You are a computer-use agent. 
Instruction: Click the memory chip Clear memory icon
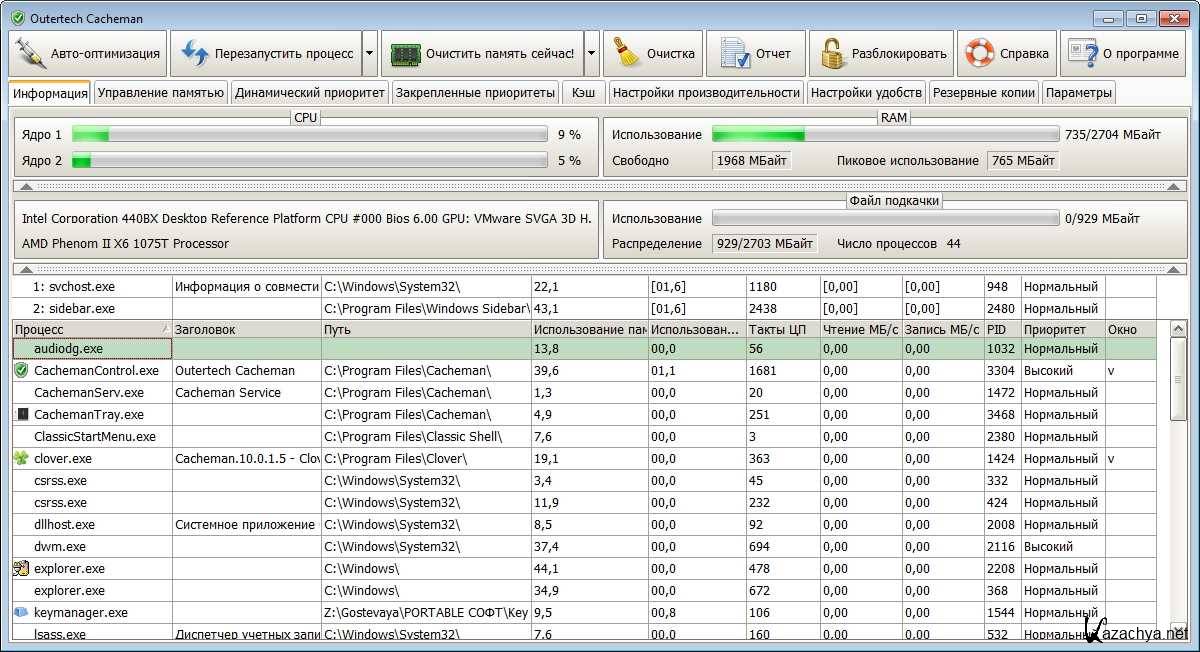pyautogui.click(x=405, y=54)
